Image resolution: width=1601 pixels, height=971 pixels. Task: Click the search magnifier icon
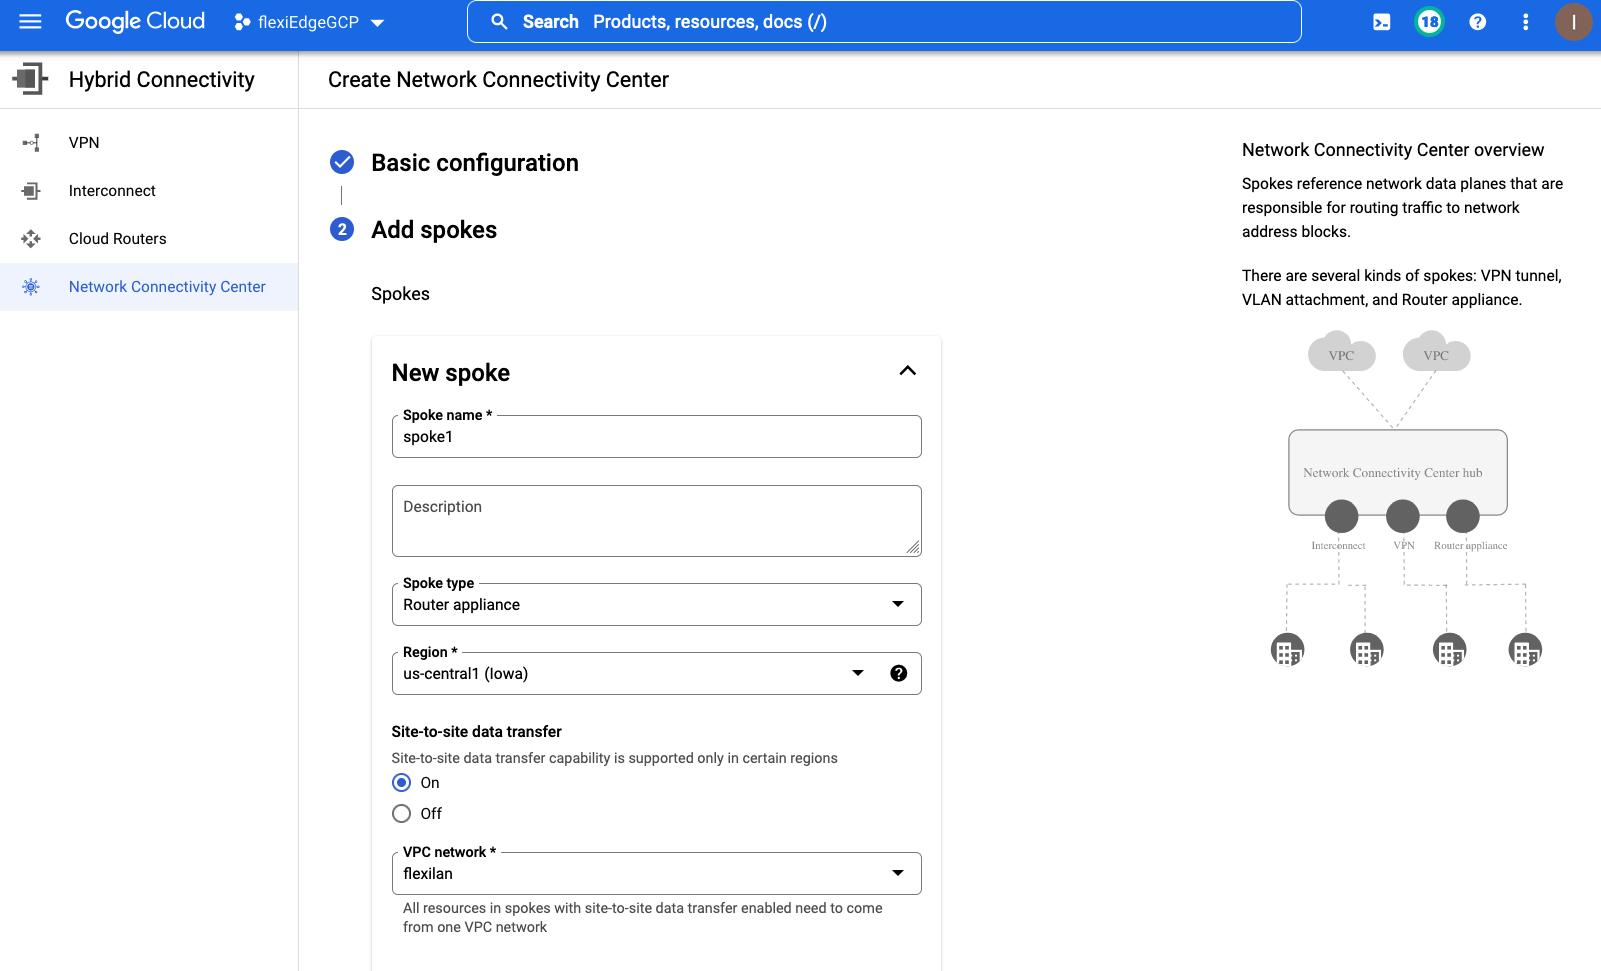click(499, 22)
